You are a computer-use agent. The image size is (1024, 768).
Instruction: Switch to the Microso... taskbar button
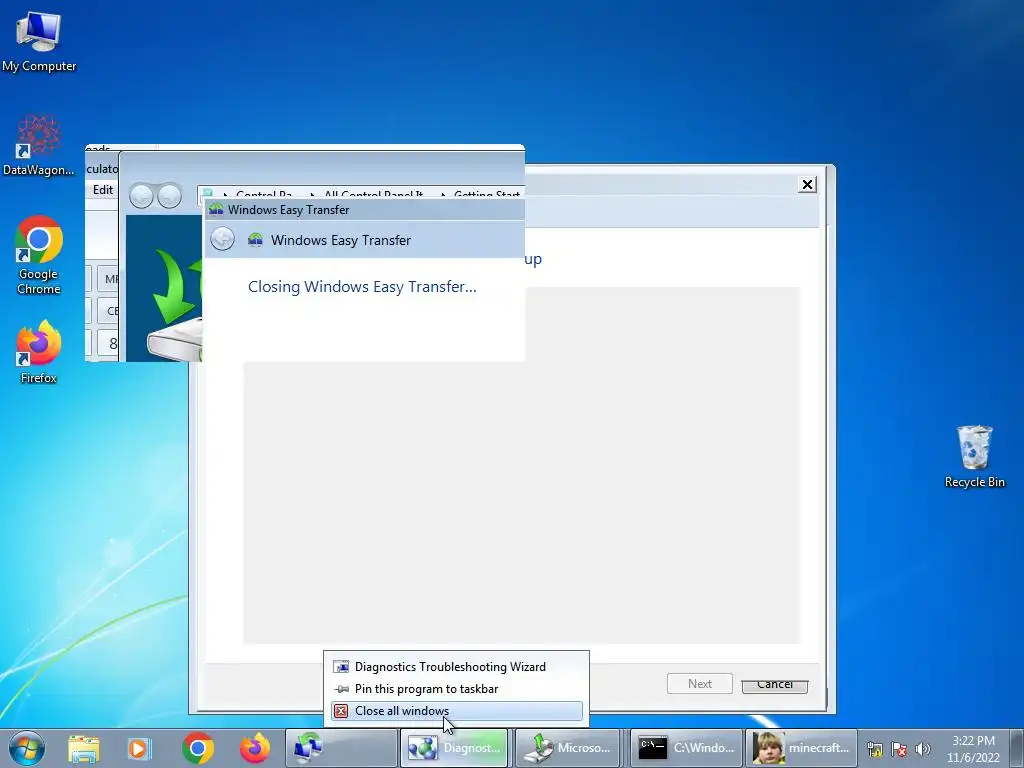tap(568, 748)
